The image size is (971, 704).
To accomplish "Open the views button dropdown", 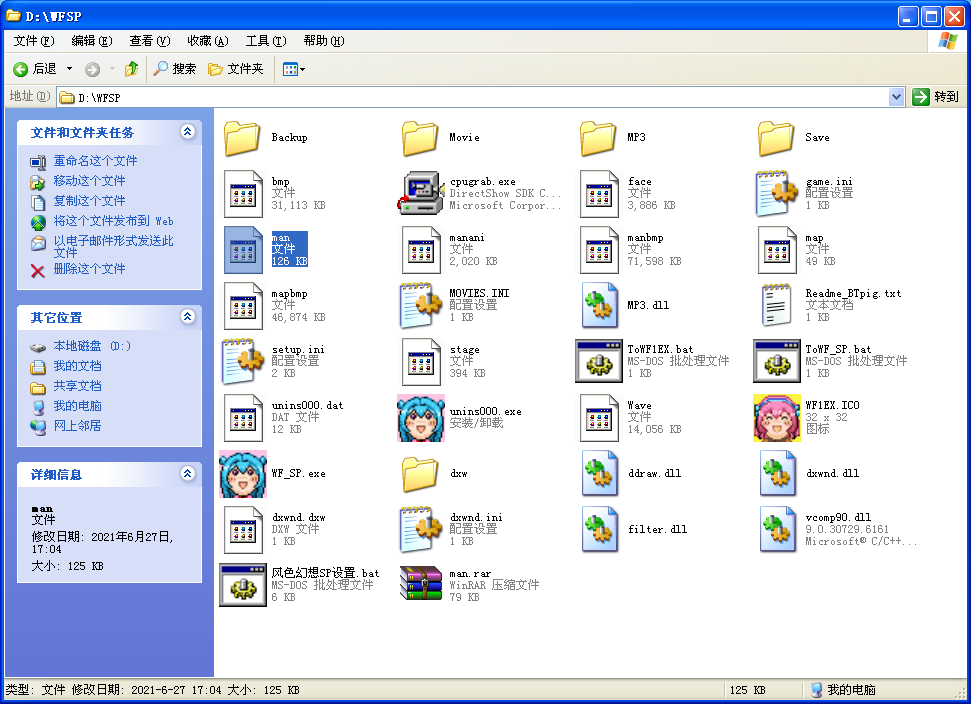I will pyautogui.click(x=302, y=69).
